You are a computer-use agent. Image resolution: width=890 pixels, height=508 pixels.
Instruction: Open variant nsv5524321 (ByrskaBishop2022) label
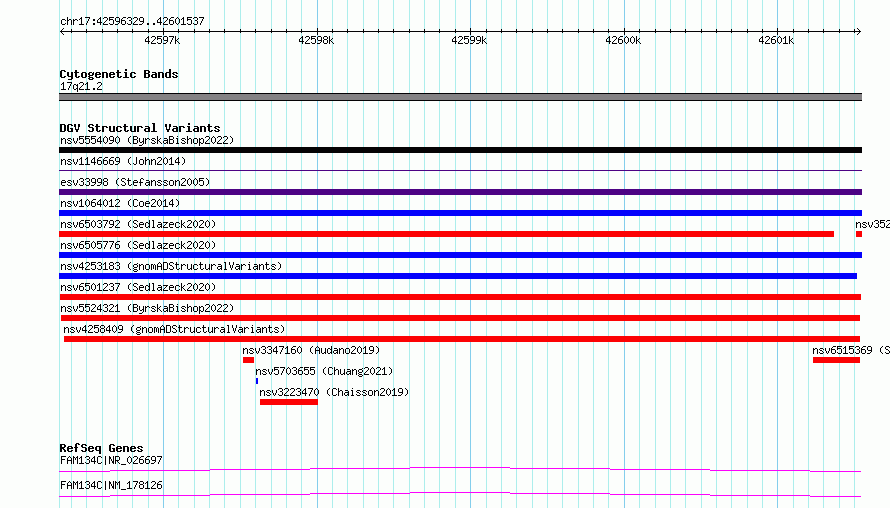[x=147, y=308]
